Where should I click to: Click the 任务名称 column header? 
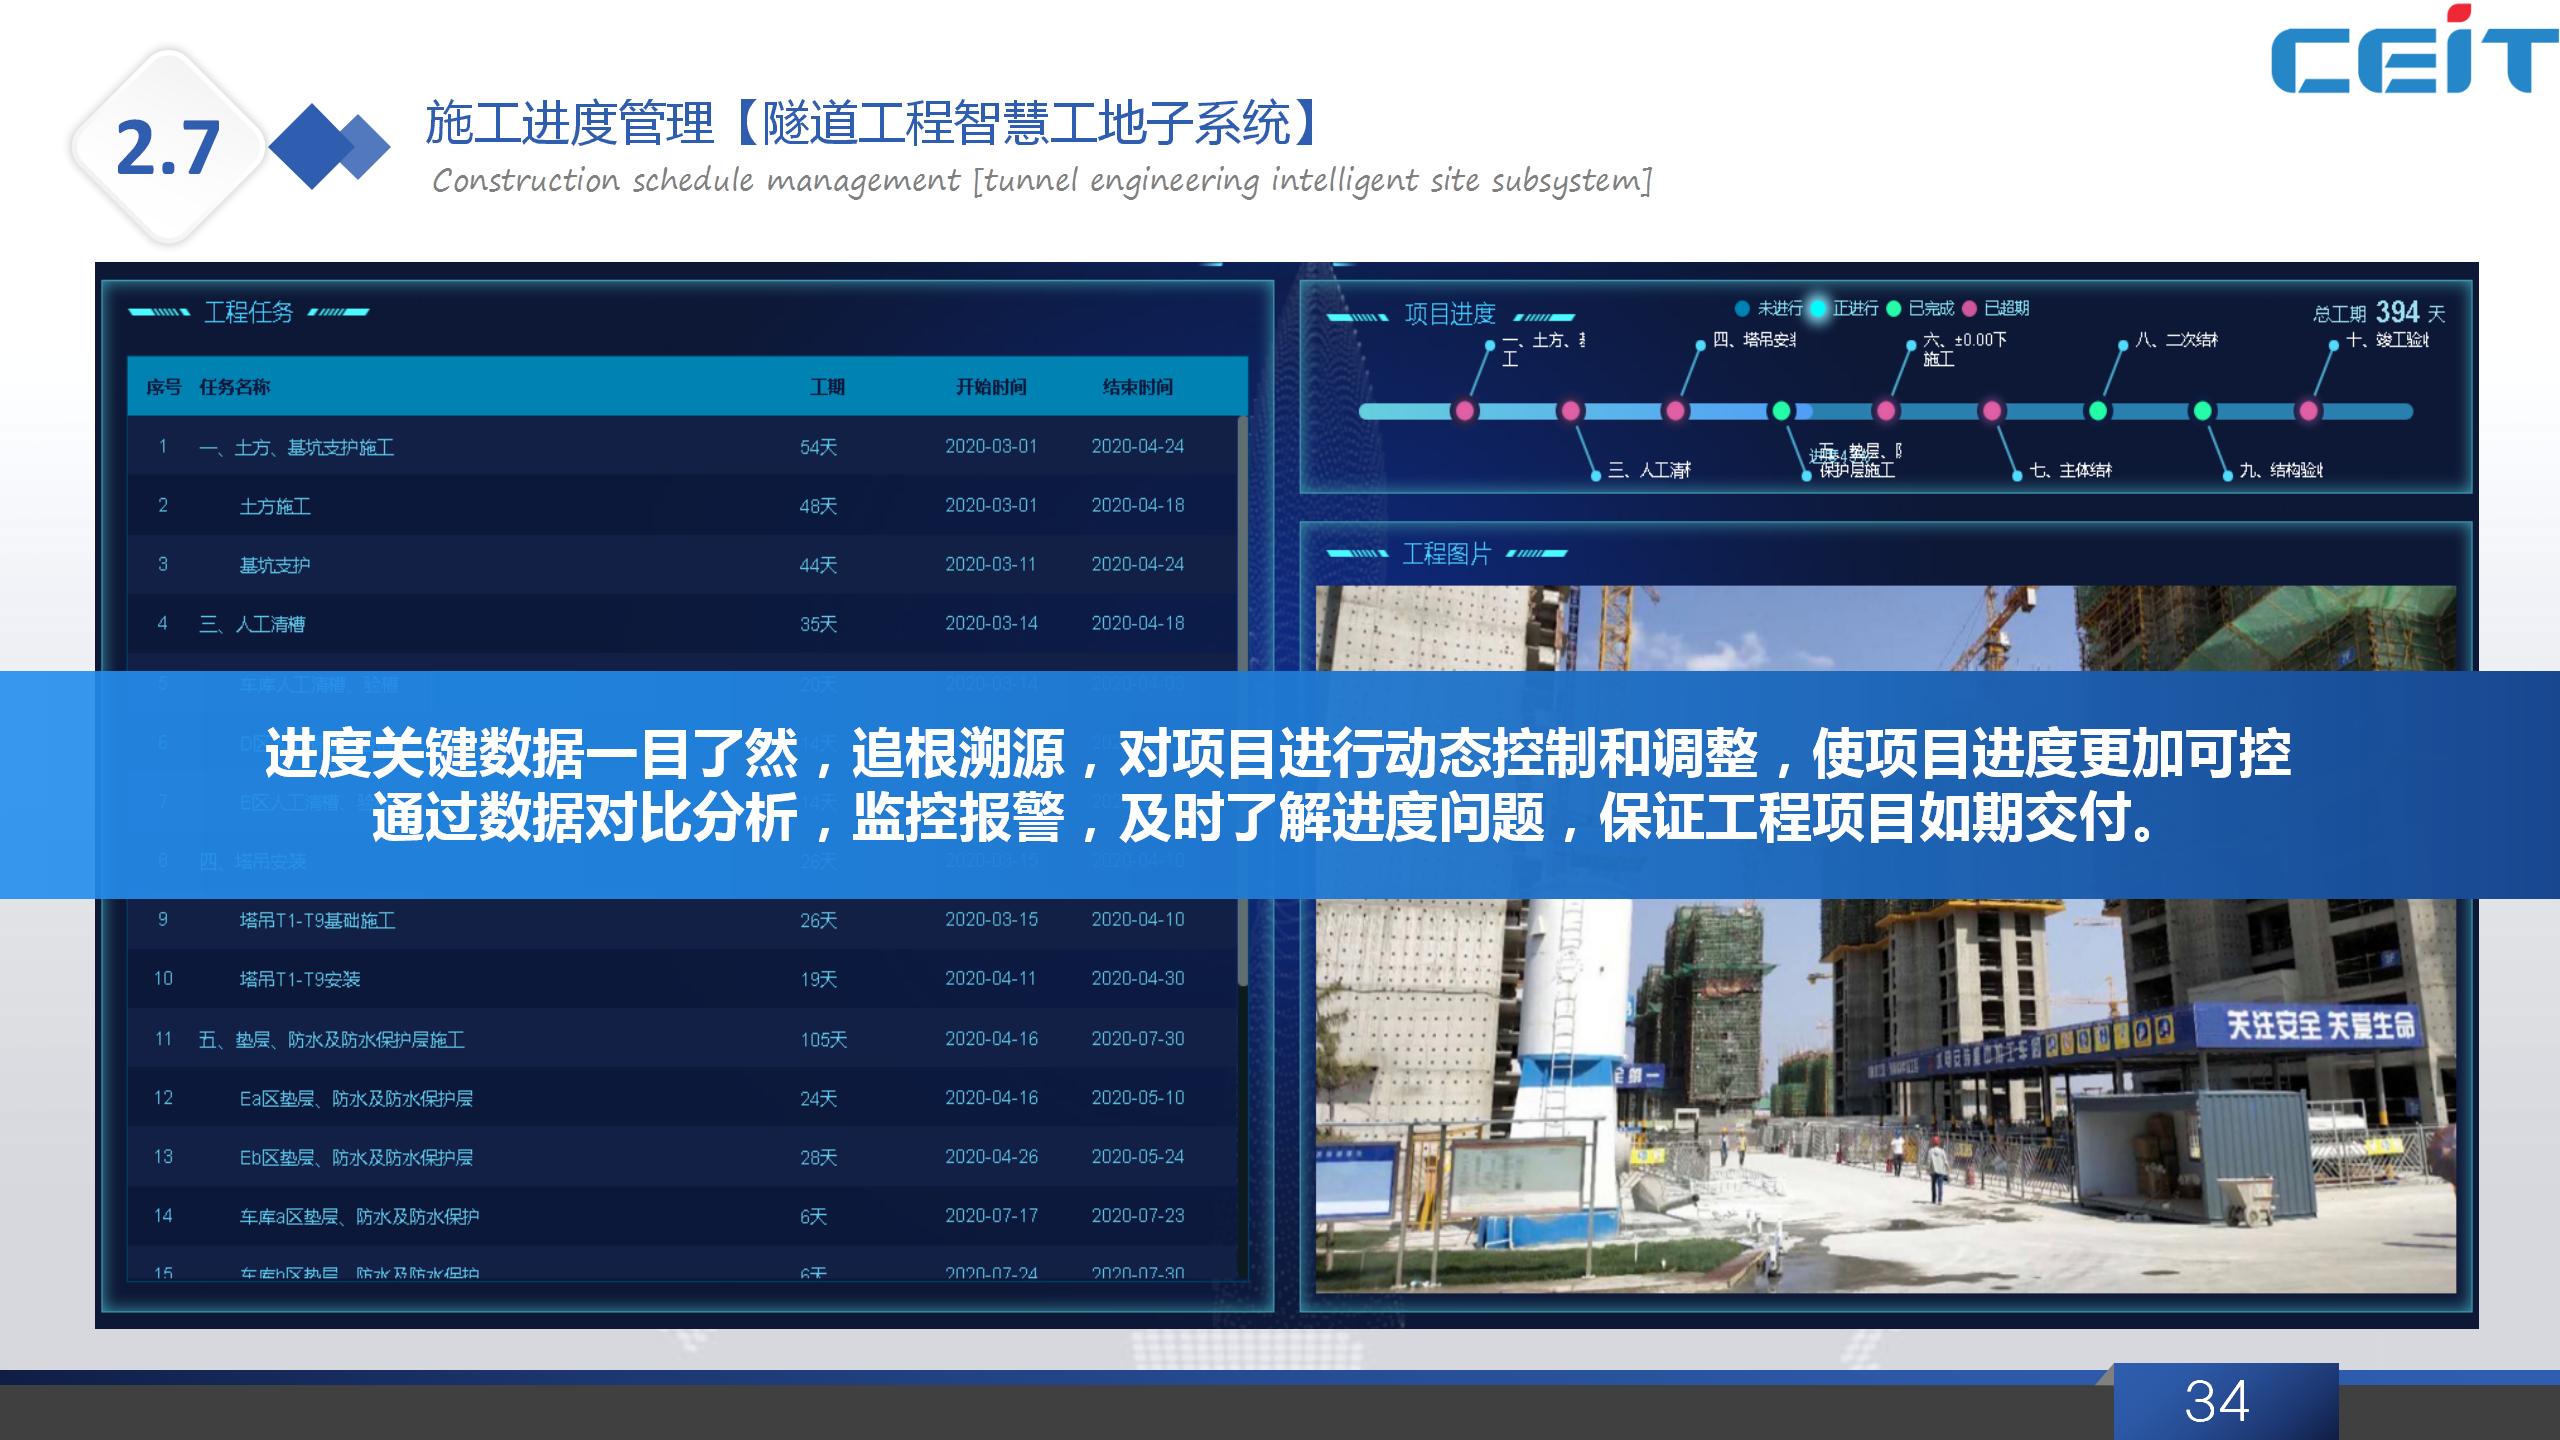[234, 387]
